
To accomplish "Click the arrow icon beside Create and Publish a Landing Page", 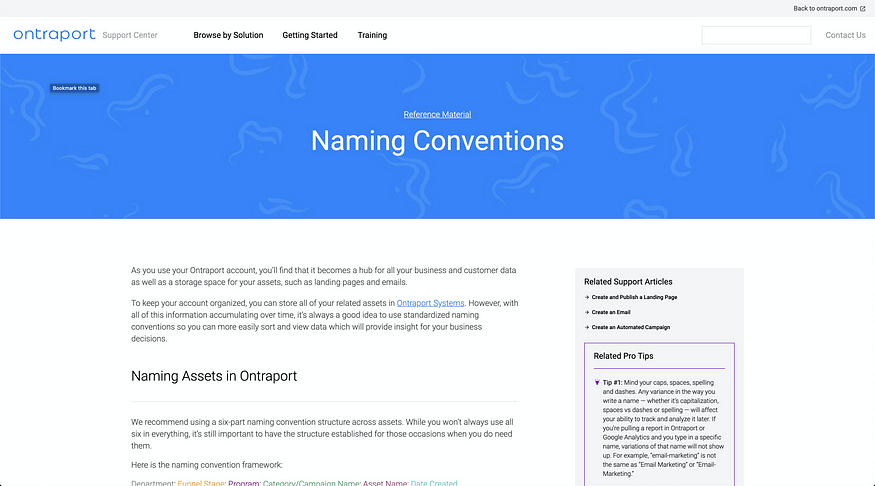I will click(586, 297).
